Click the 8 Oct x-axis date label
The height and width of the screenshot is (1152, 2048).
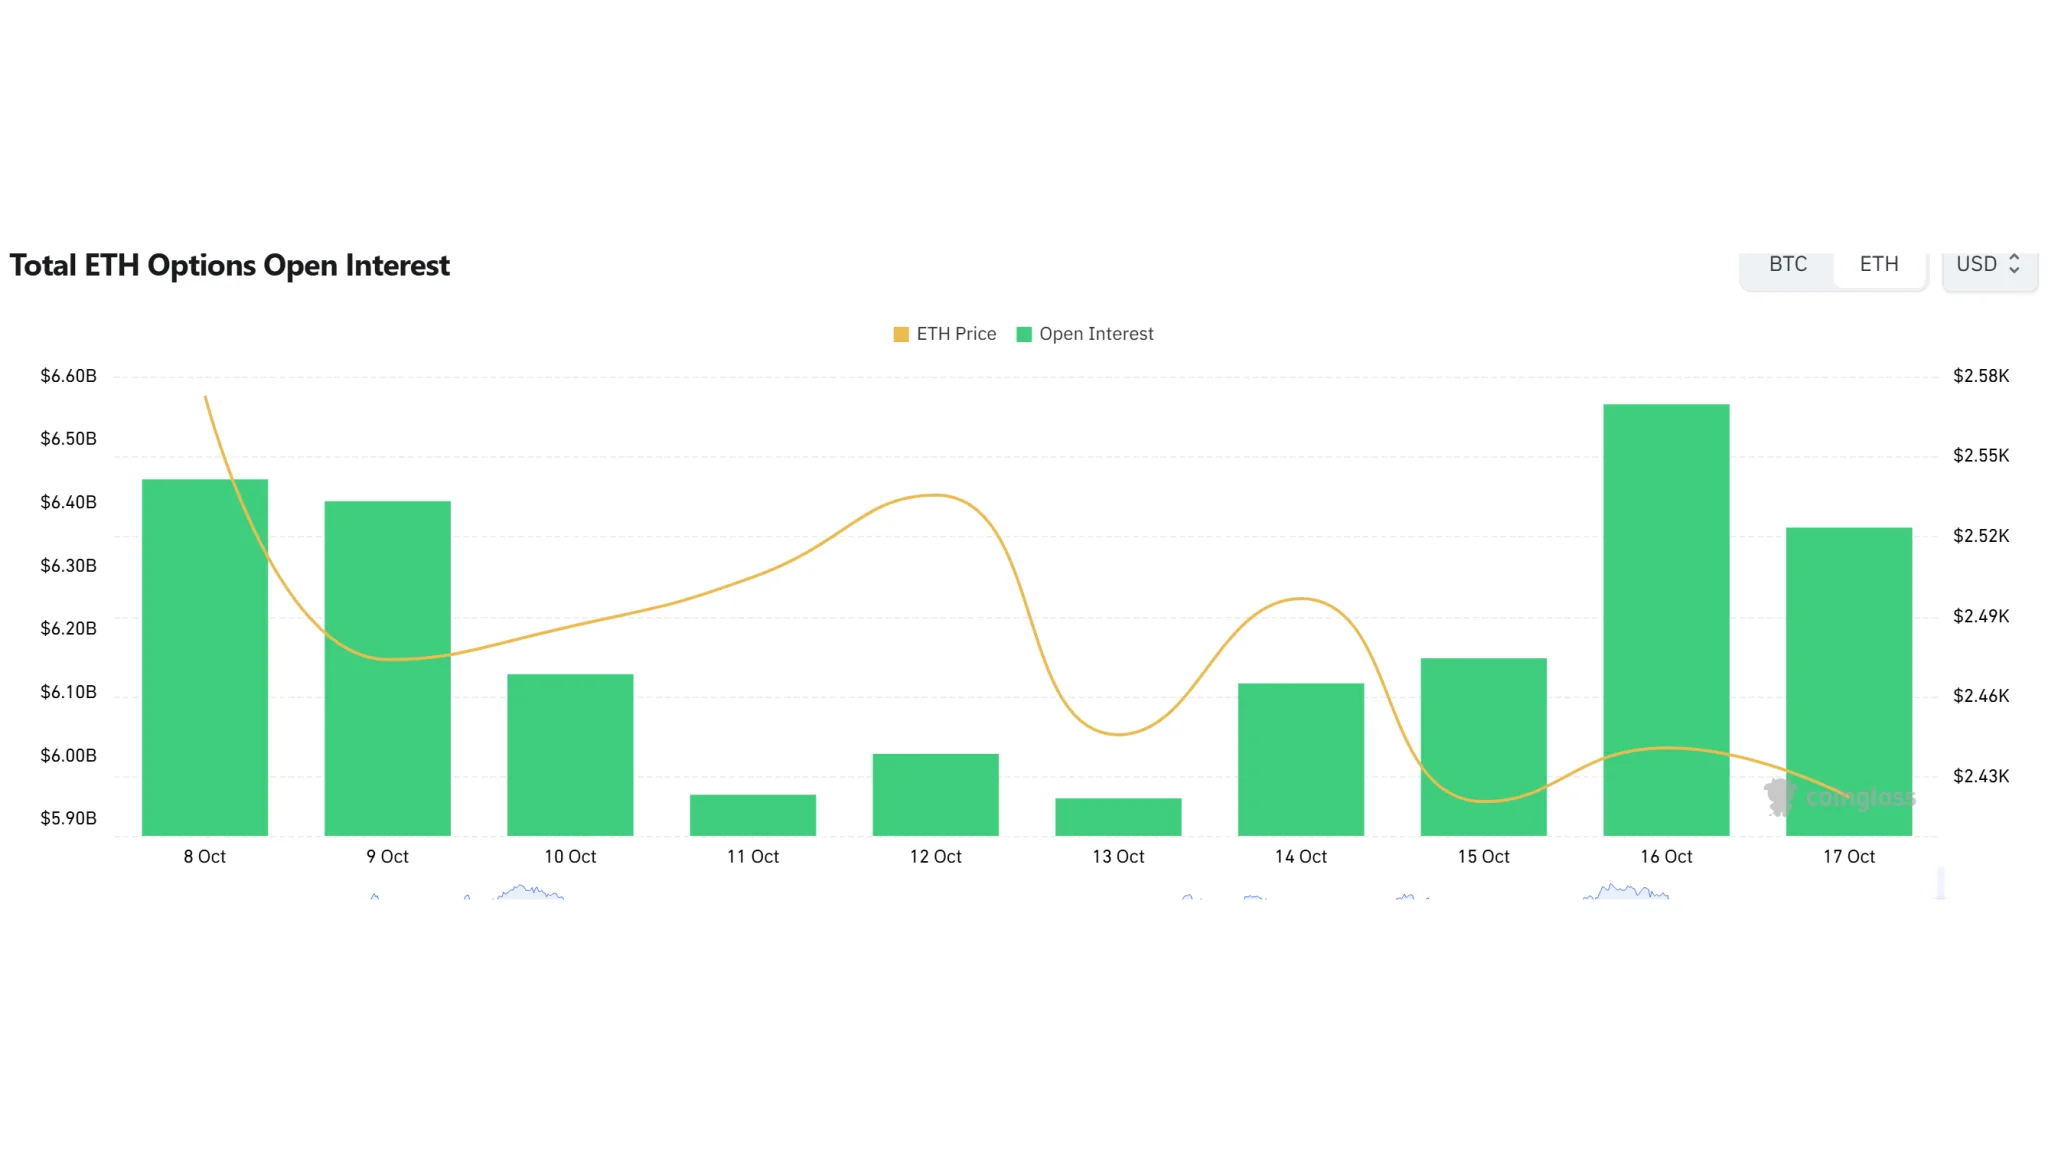(x=205, y=857)
